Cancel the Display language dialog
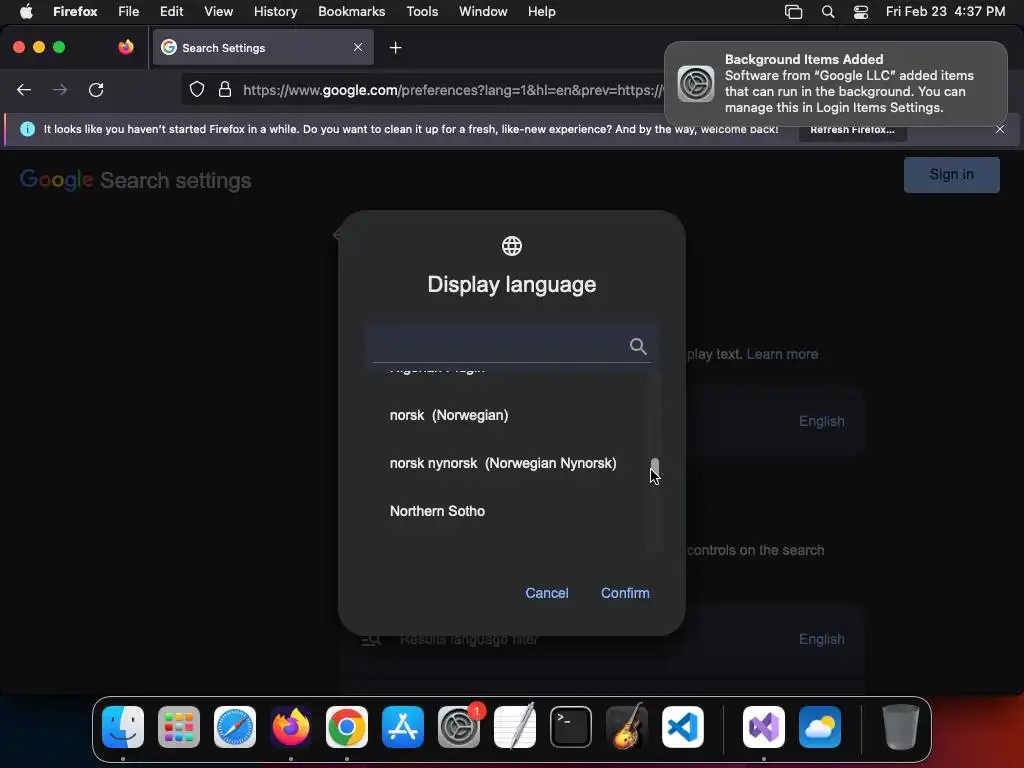The width and height of the screenshot is (1024, 768). click(547, 593)
